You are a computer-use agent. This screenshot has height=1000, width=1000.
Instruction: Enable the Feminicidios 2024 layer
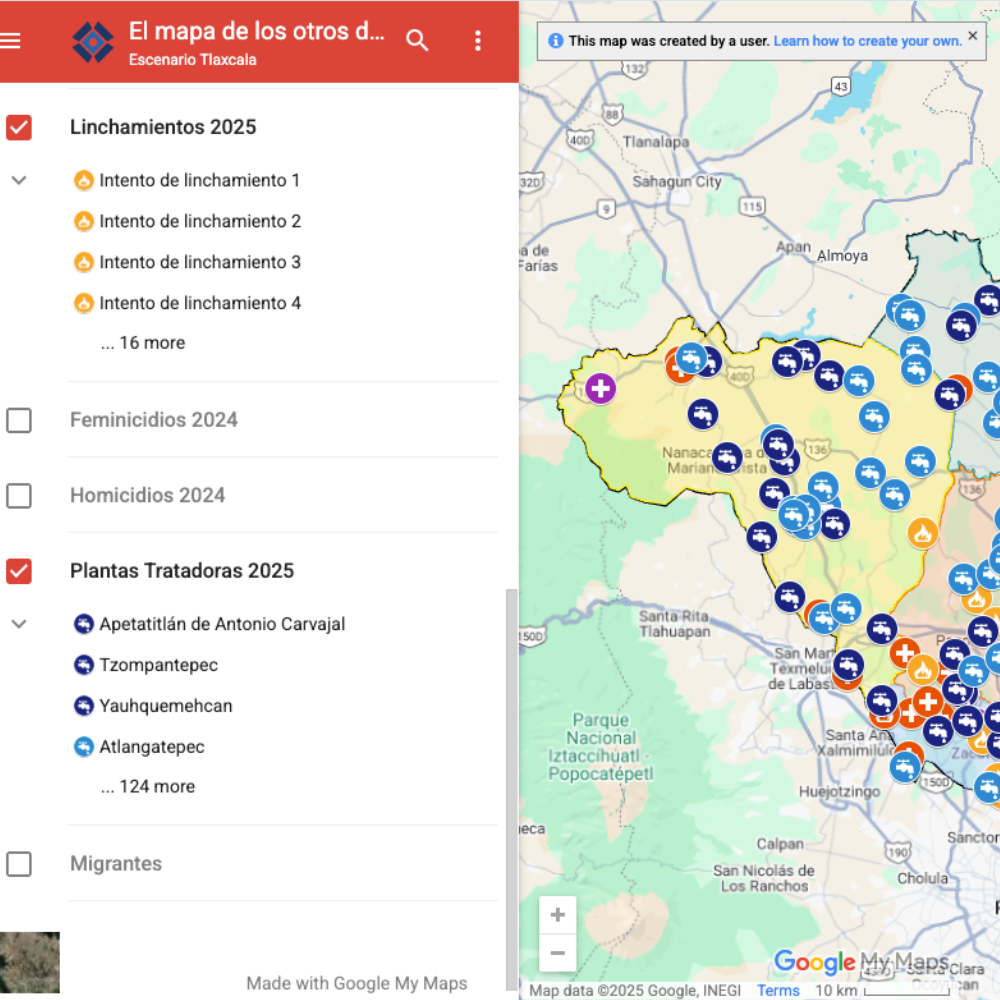point(19,420)
